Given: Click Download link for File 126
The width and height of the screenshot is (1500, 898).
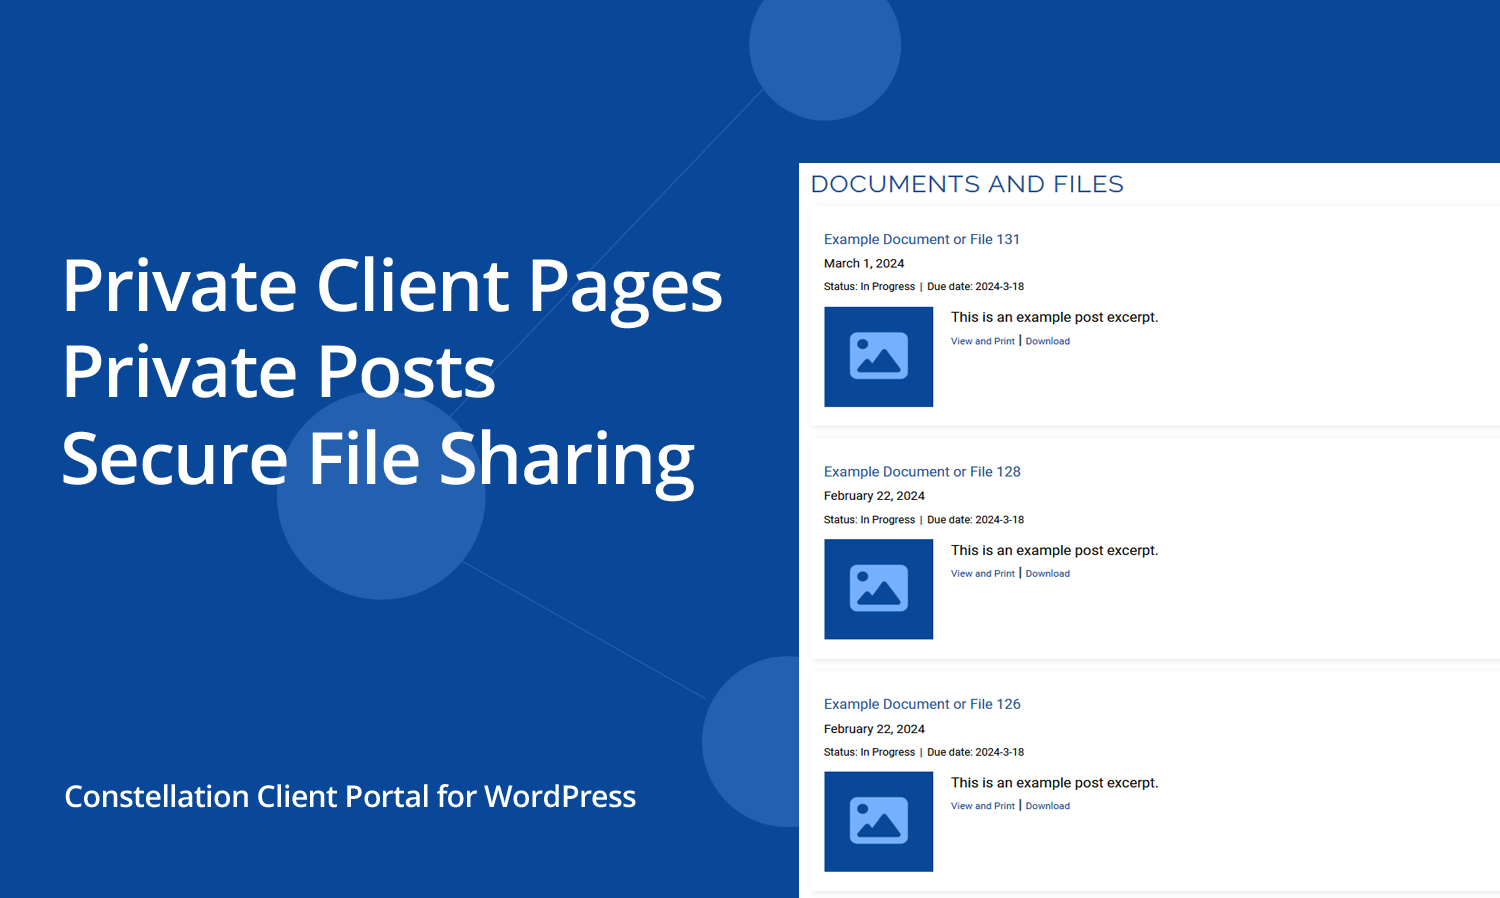Looking at the screenshot, I should click(1047, 806).
